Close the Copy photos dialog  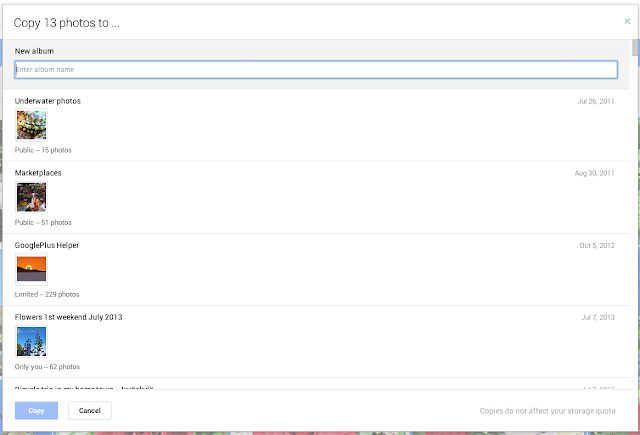pyautogui.click(x=627, y=20)
